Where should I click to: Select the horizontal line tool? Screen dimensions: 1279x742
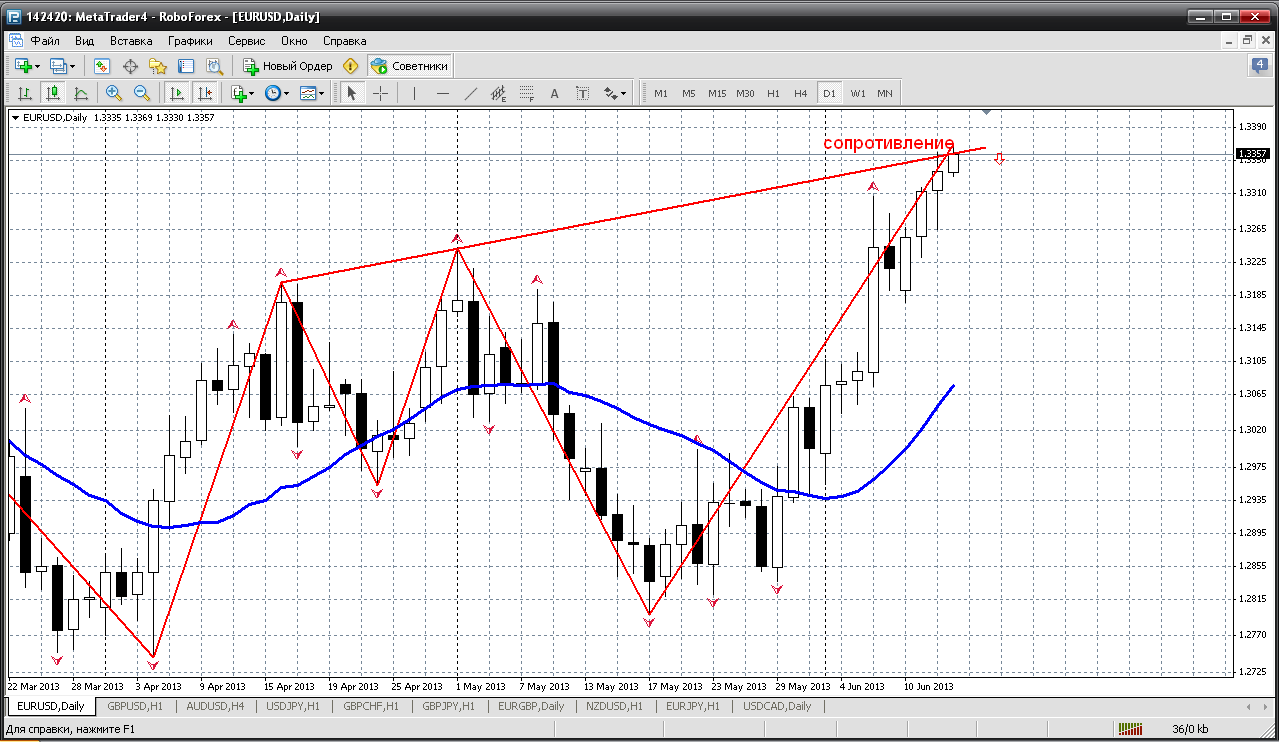click(443, 93)
